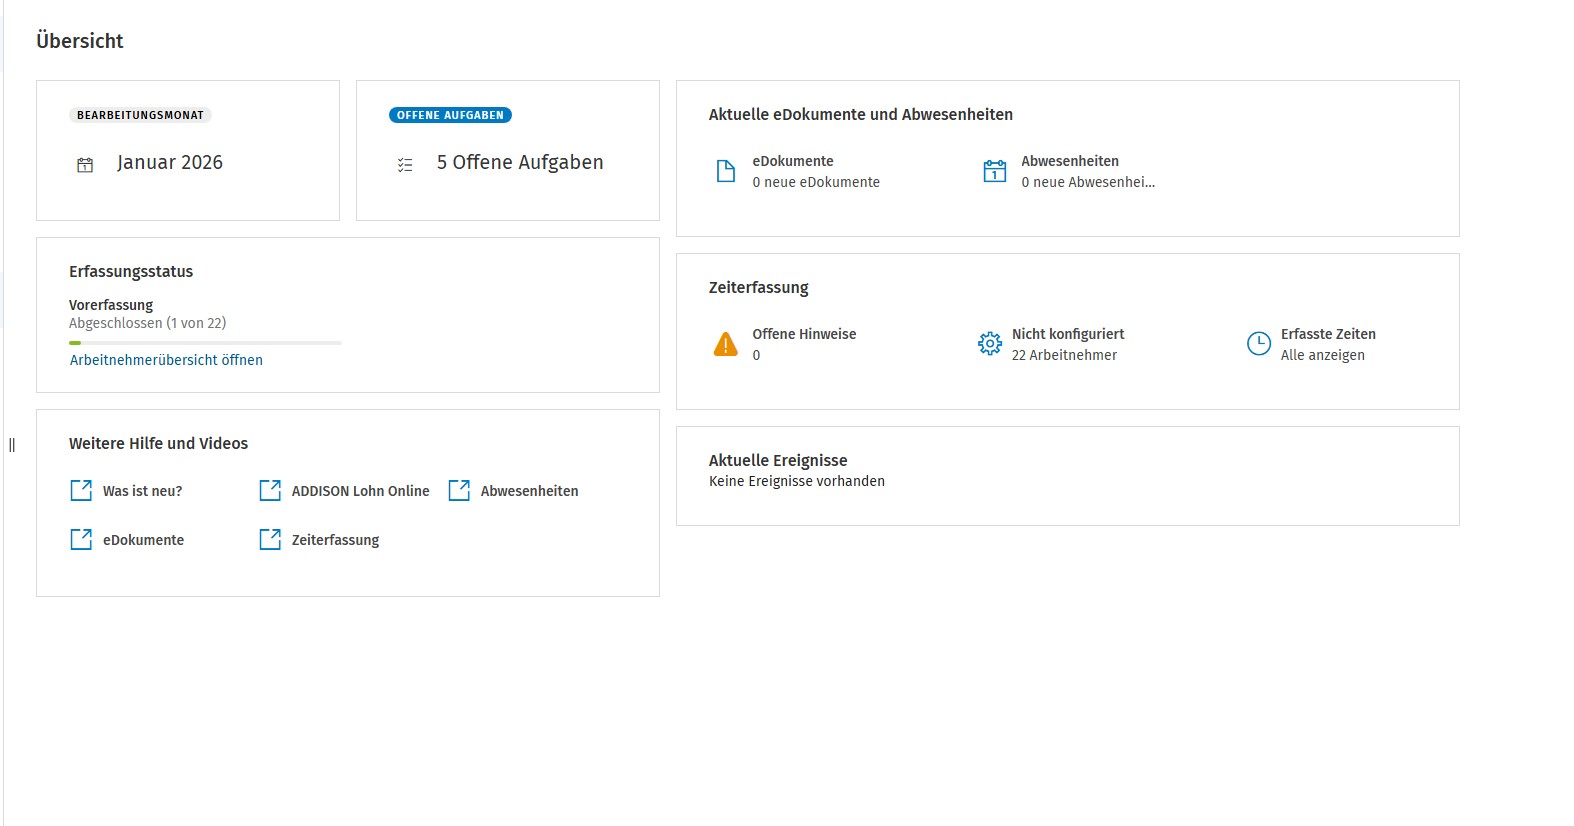
Task: Click the Aktuelle eDokumente und Abwesenheiten heading
Action: point(861,114)
